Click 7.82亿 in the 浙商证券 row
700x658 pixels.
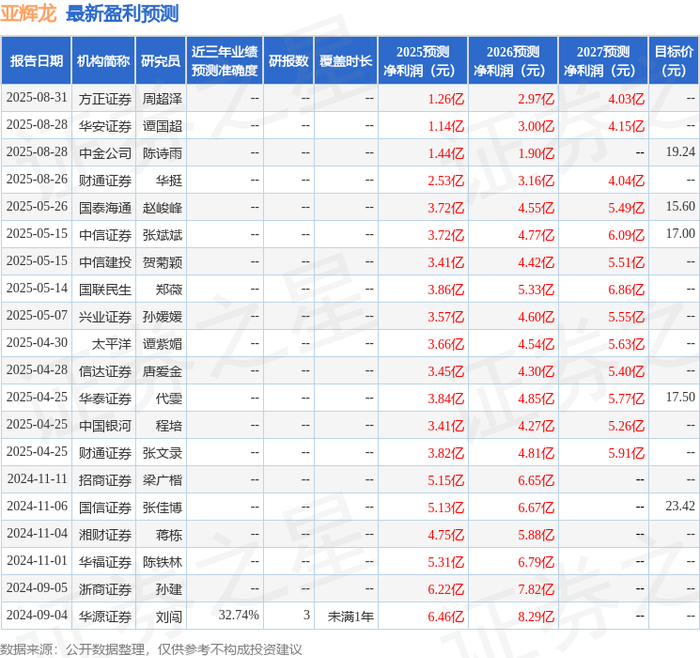point(536,590)
